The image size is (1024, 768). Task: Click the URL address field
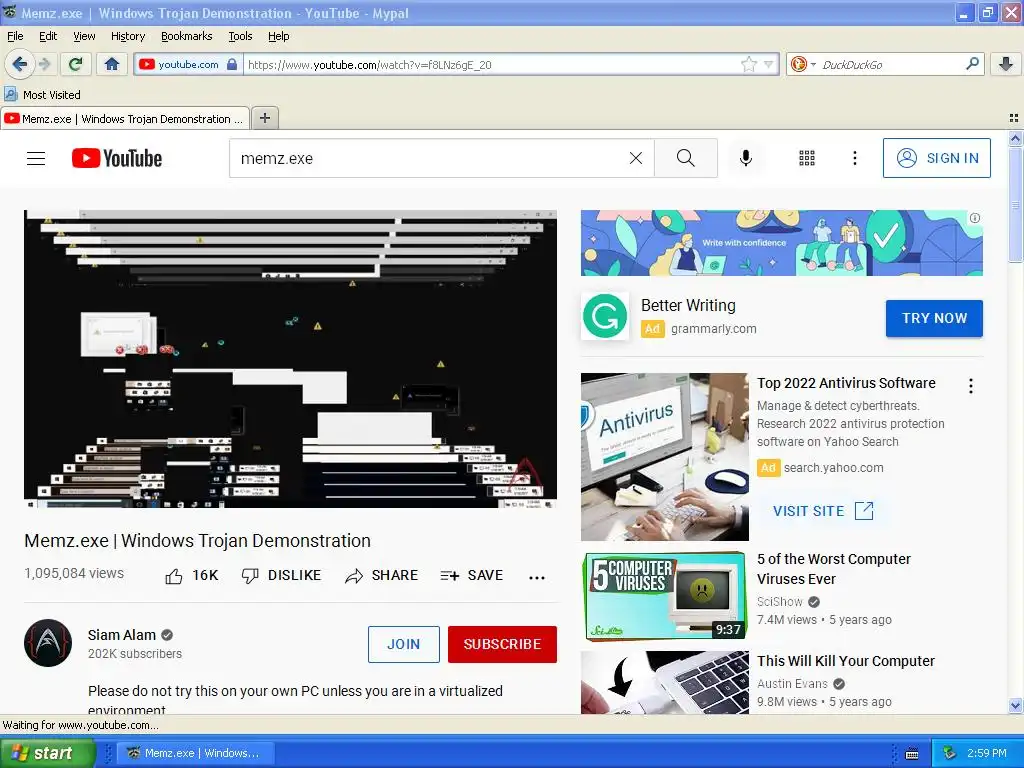point(493,64)
